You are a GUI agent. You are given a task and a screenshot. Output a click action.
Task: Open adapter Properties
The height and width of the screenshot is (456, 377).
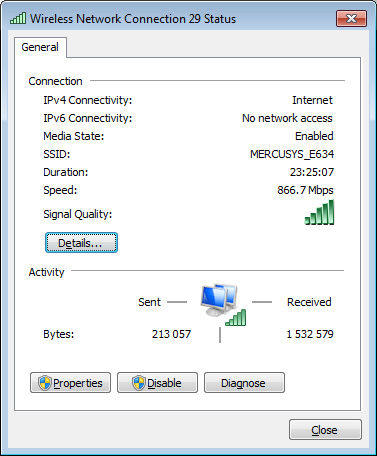tap(70, 383)
